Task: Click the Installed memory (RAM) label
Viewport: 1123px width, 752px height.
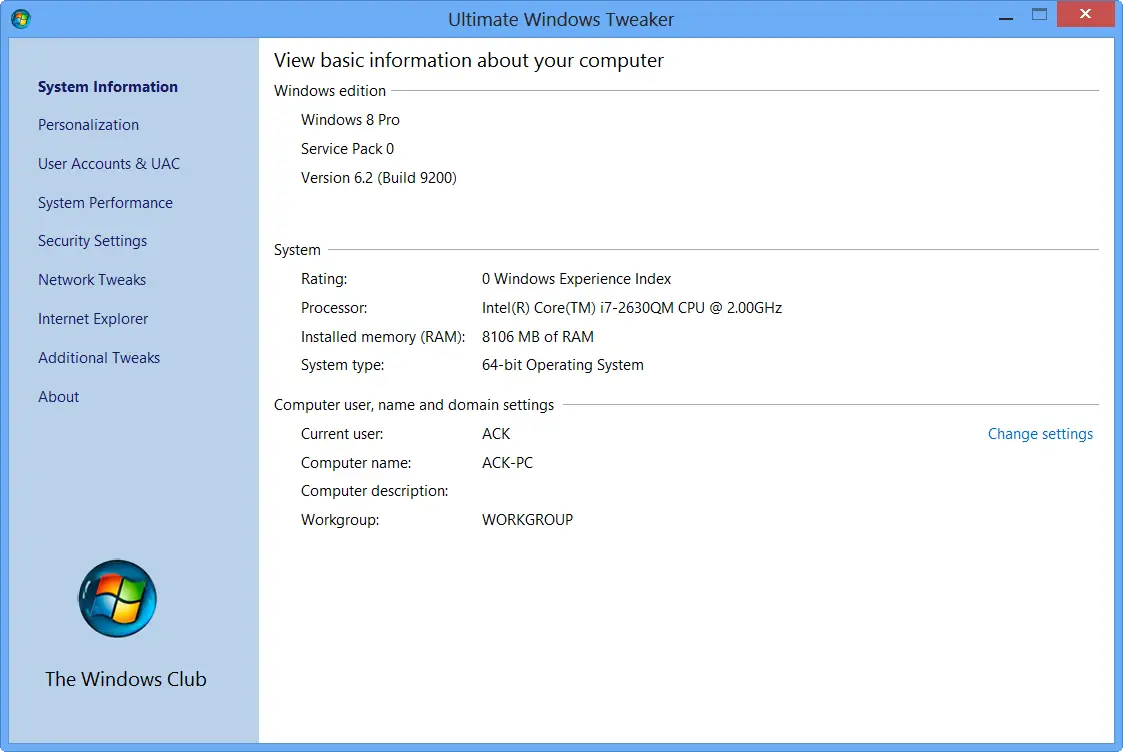Action: tap(383, 337)
